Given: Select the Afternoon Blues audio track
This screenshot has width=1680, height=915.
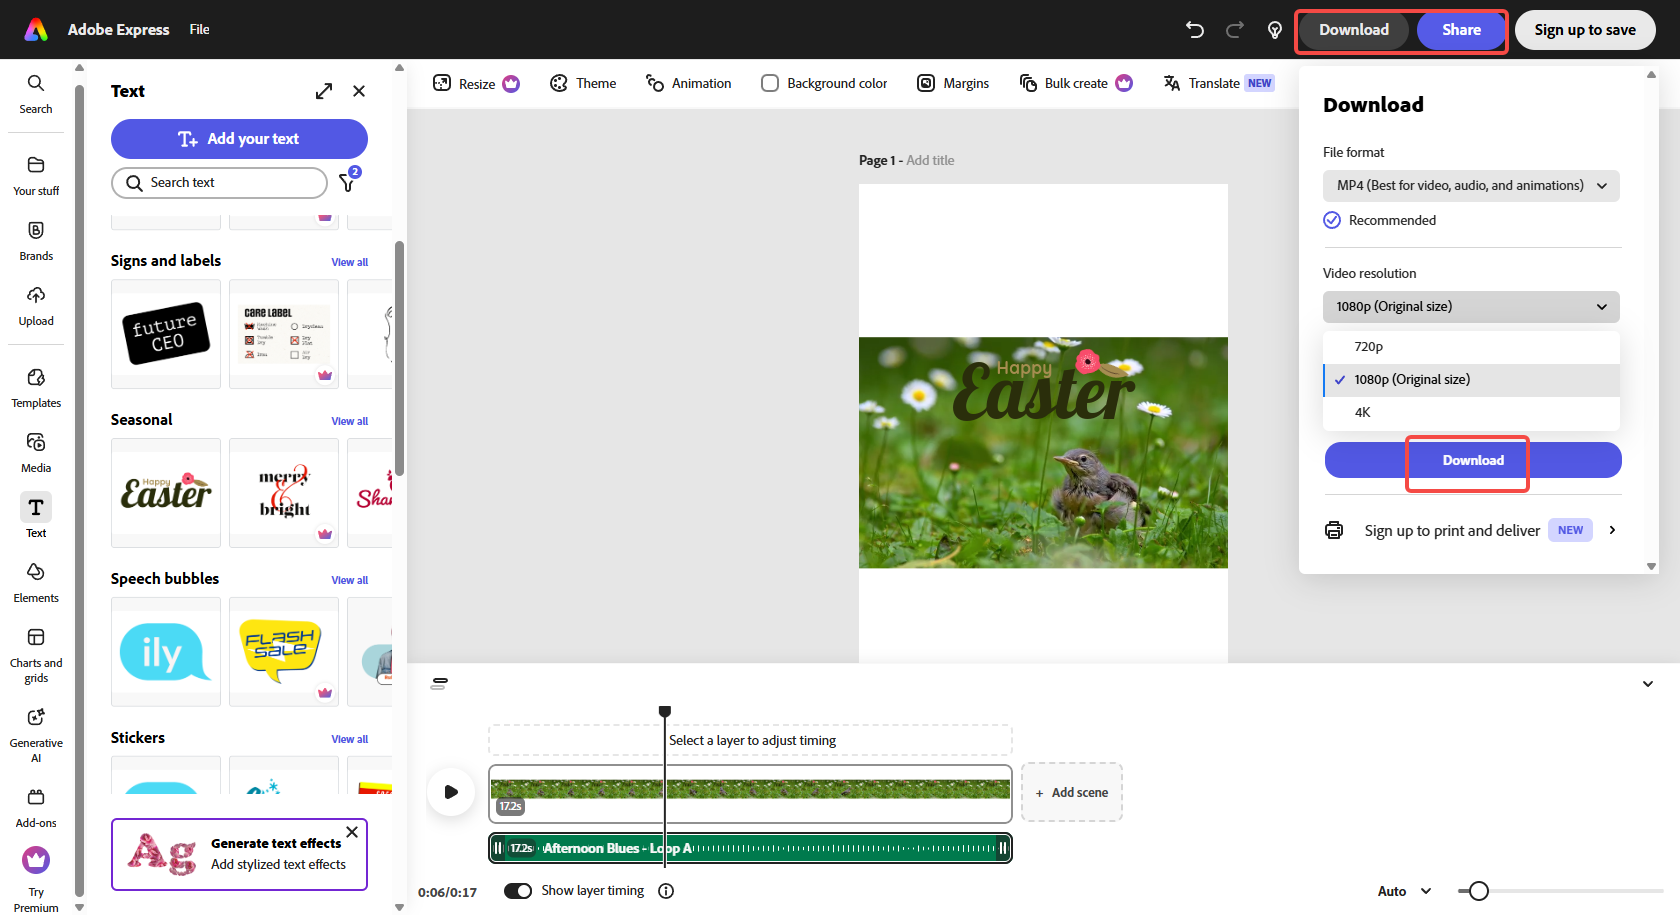Looking at the screenshot, I should pos(750,848).
